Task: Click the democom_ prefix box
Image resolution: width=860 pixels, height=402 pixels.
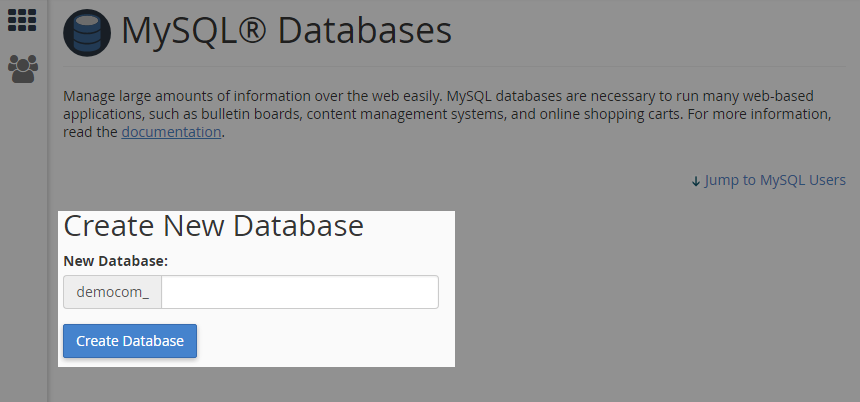Action: click(x=112, y=292)
